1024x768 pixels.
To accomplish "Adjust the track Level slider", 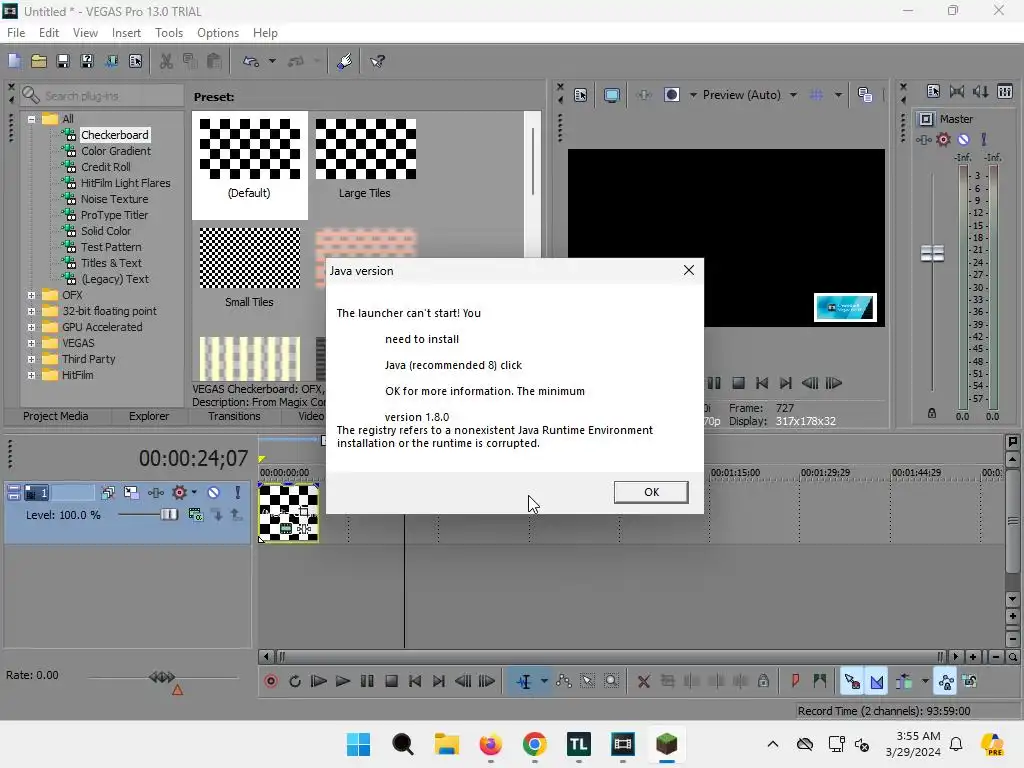I will click(x=168, y=515).
